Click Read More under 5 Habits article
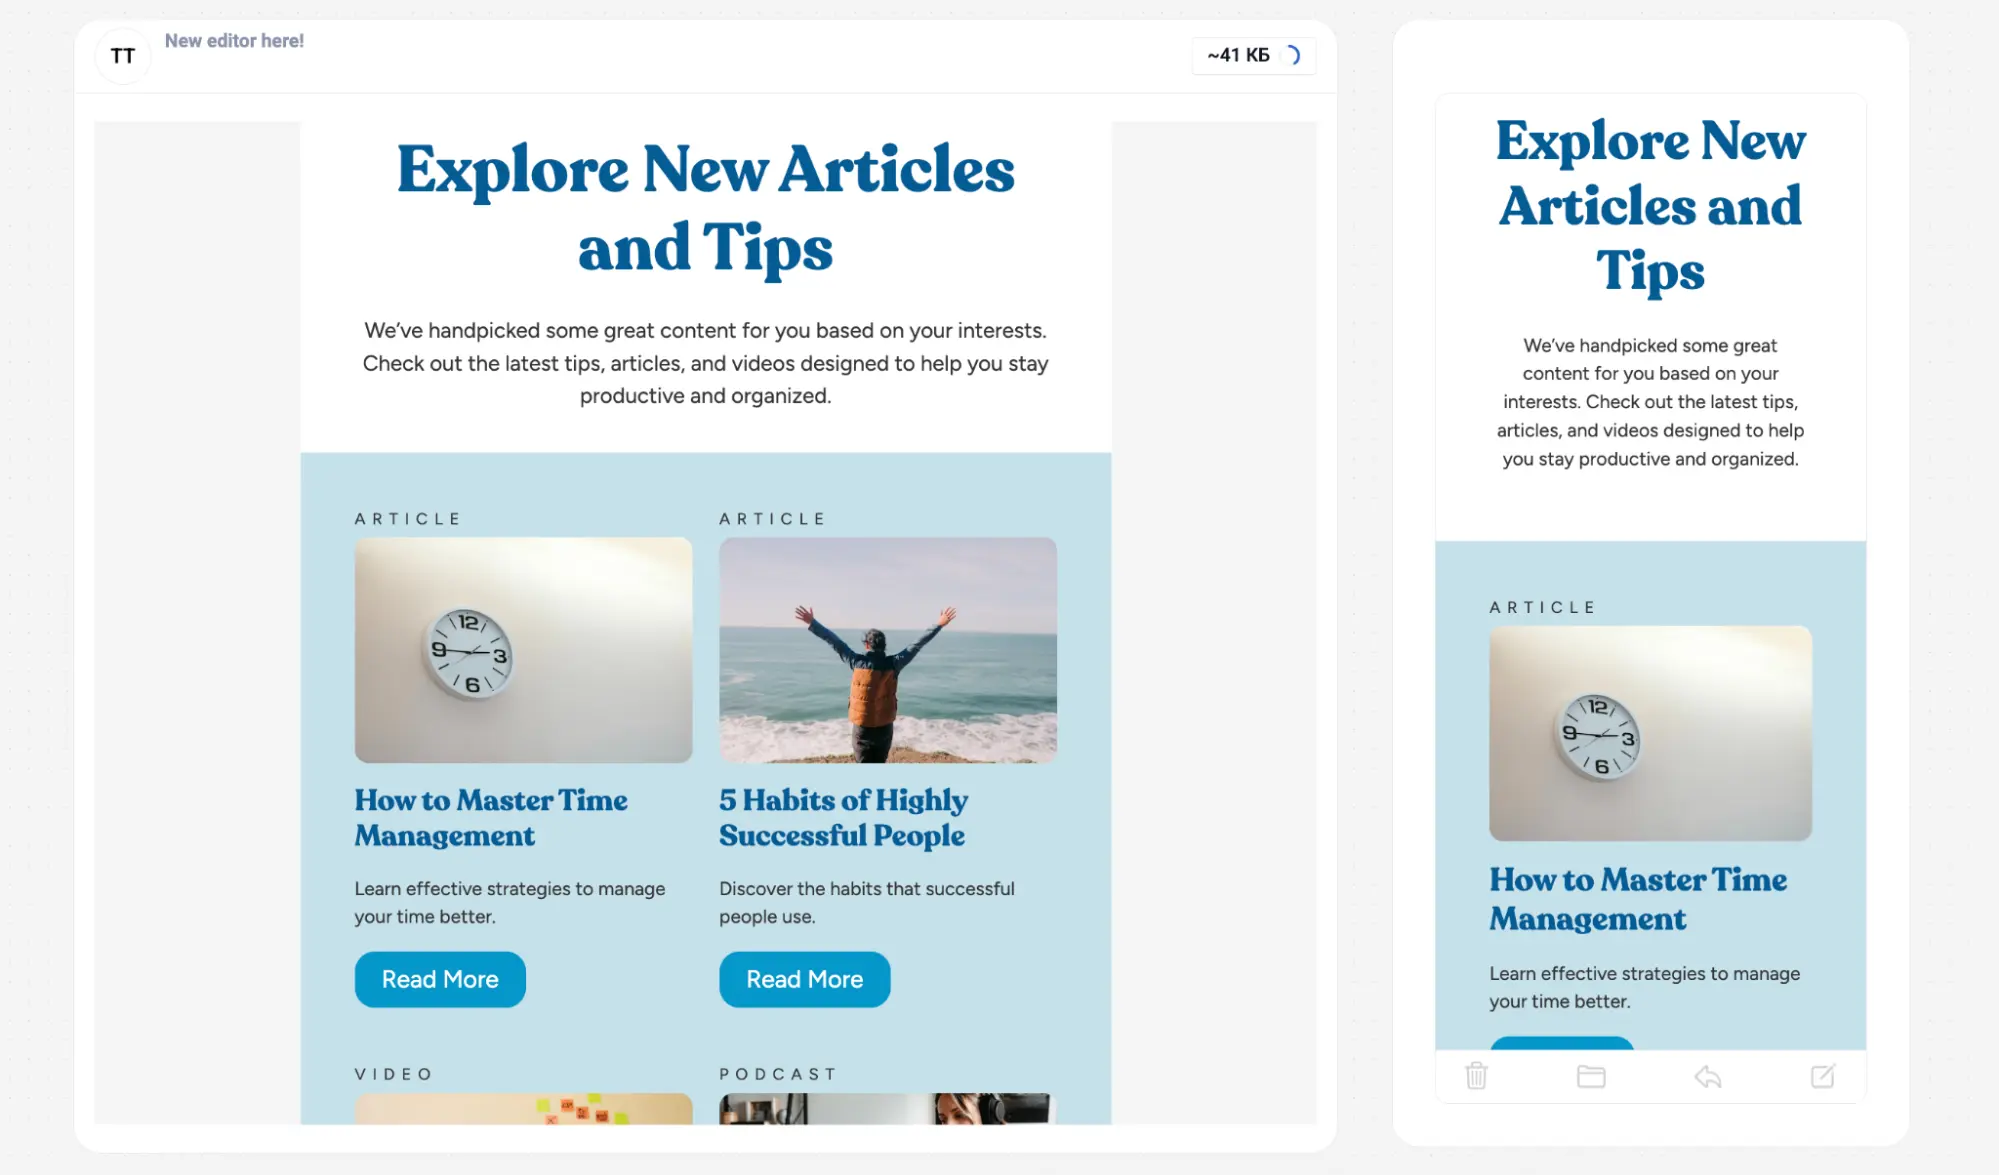 click(x=805, y=979)
